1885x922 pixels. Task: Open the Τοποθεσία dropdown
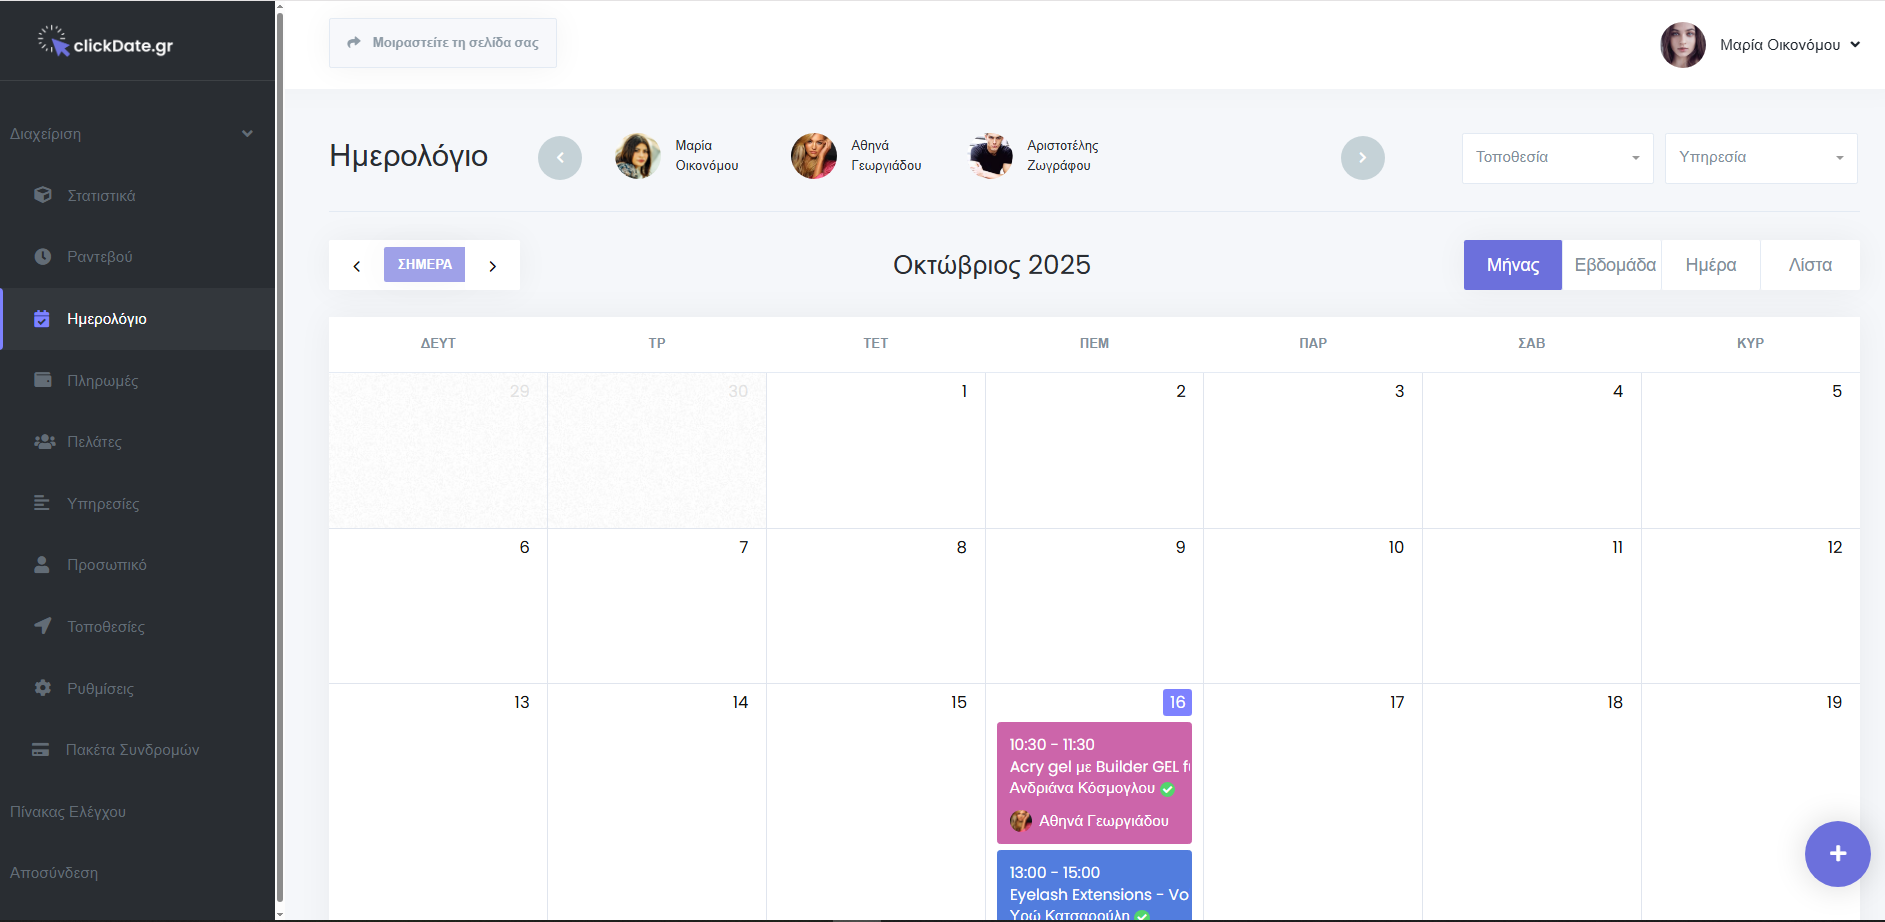[x=1556, y=158]
